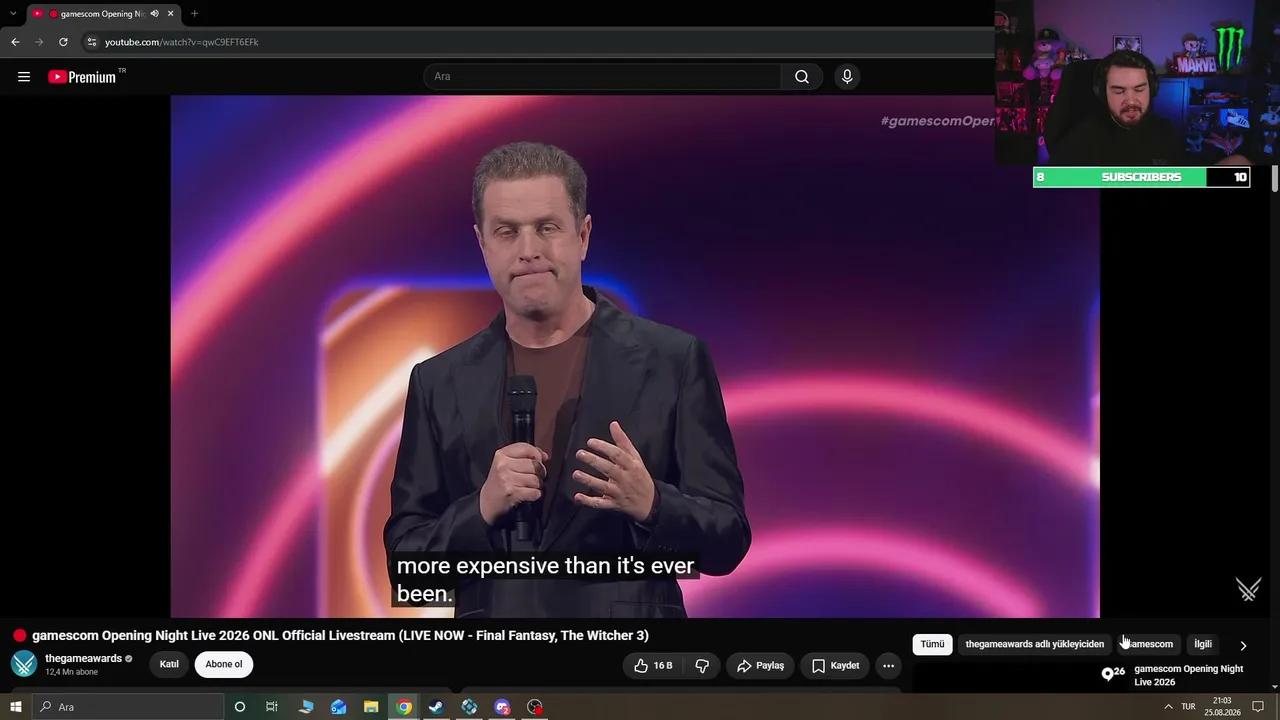This screenshot has height=720, width=1280.
Task: Focus the YouTube Ara search field
Action: click(603, 77)
